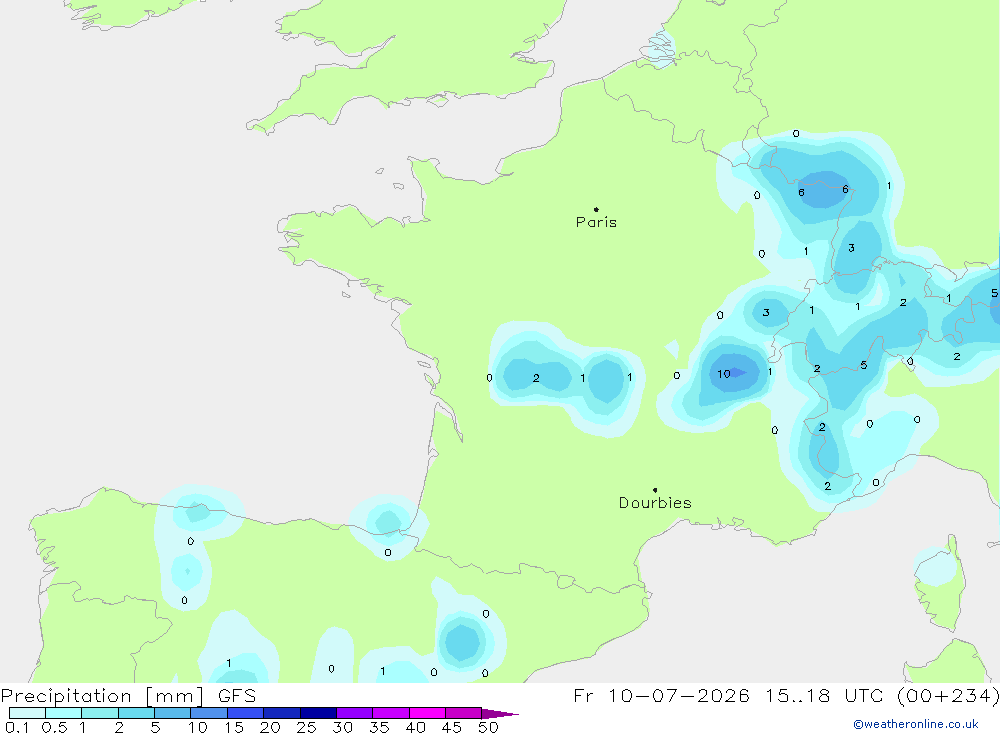Click the purple arrow past 50 on the legend

pos(499,713)
